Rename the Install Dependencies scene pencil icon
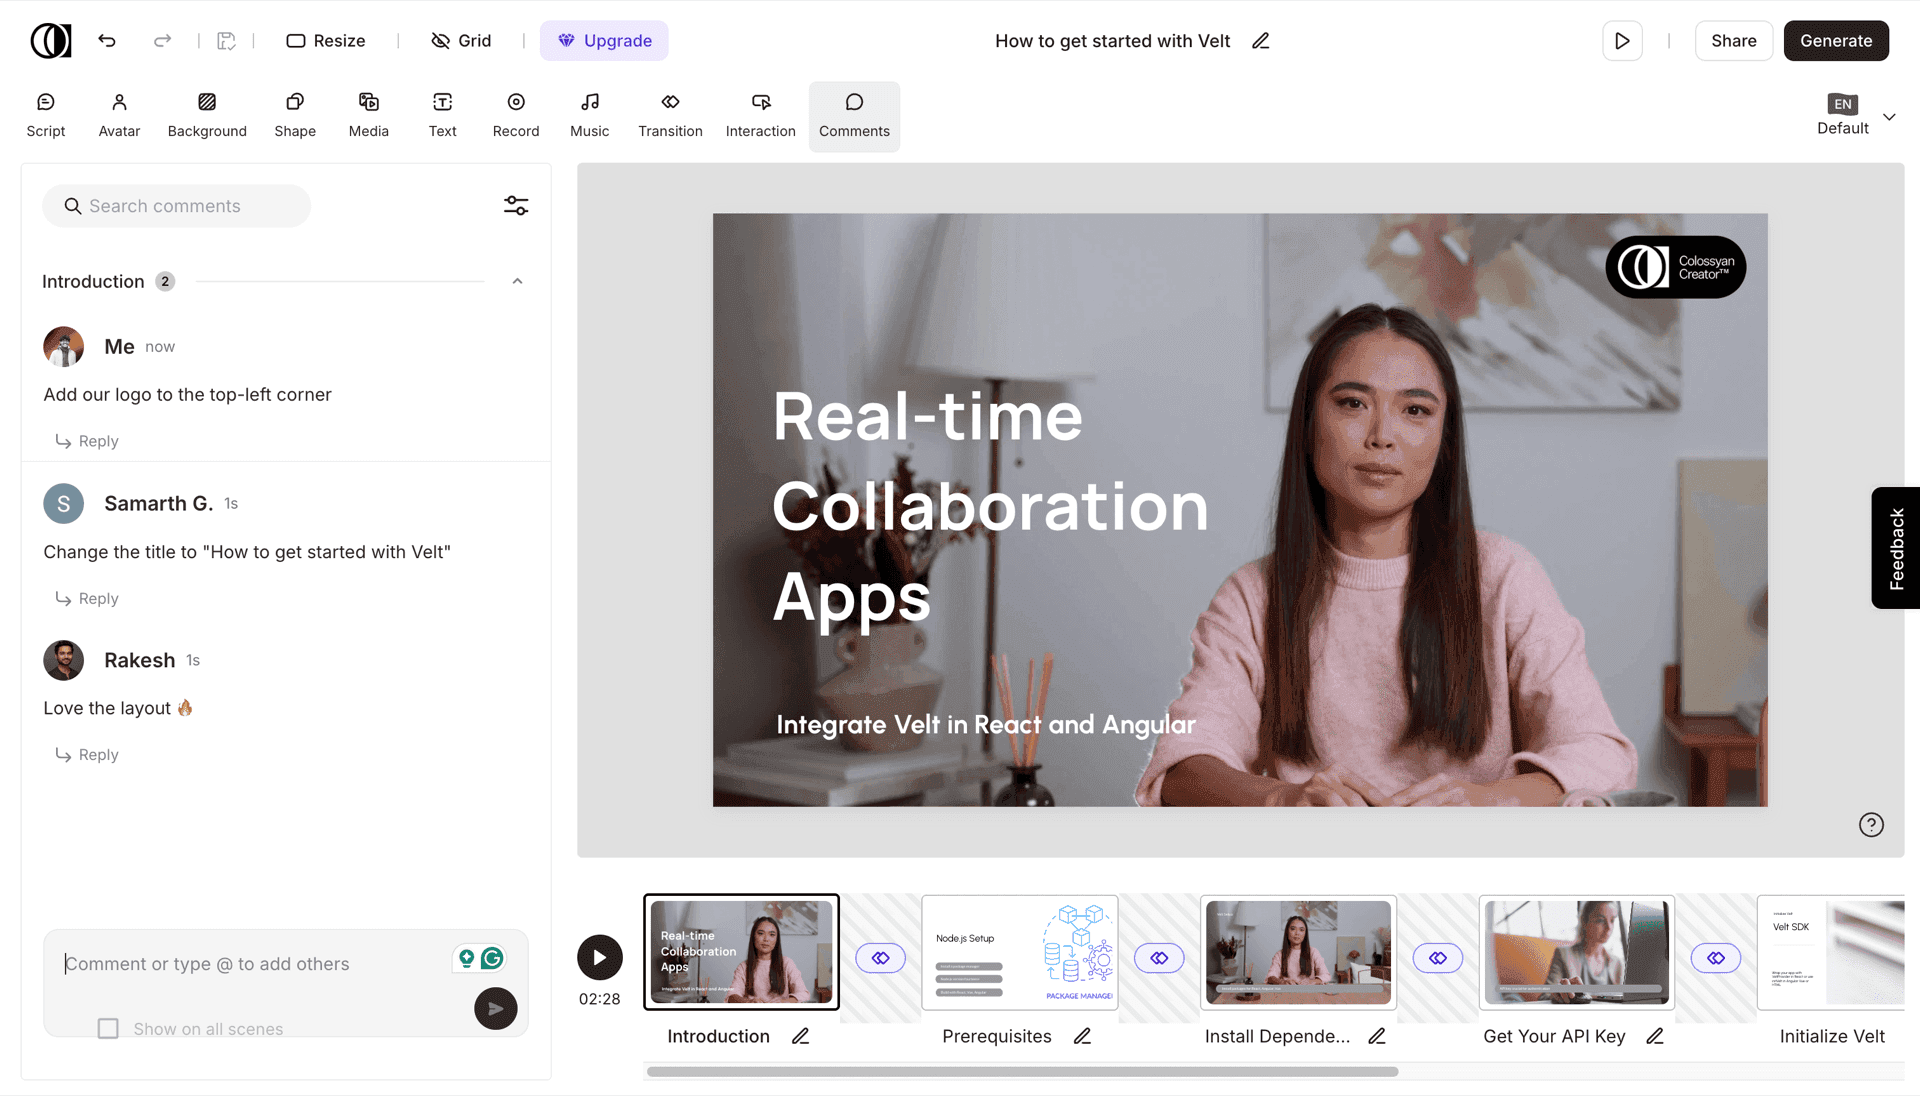Image resolution: width=1920 pixels, height=1096 pixels. tap(1377, 1037)
